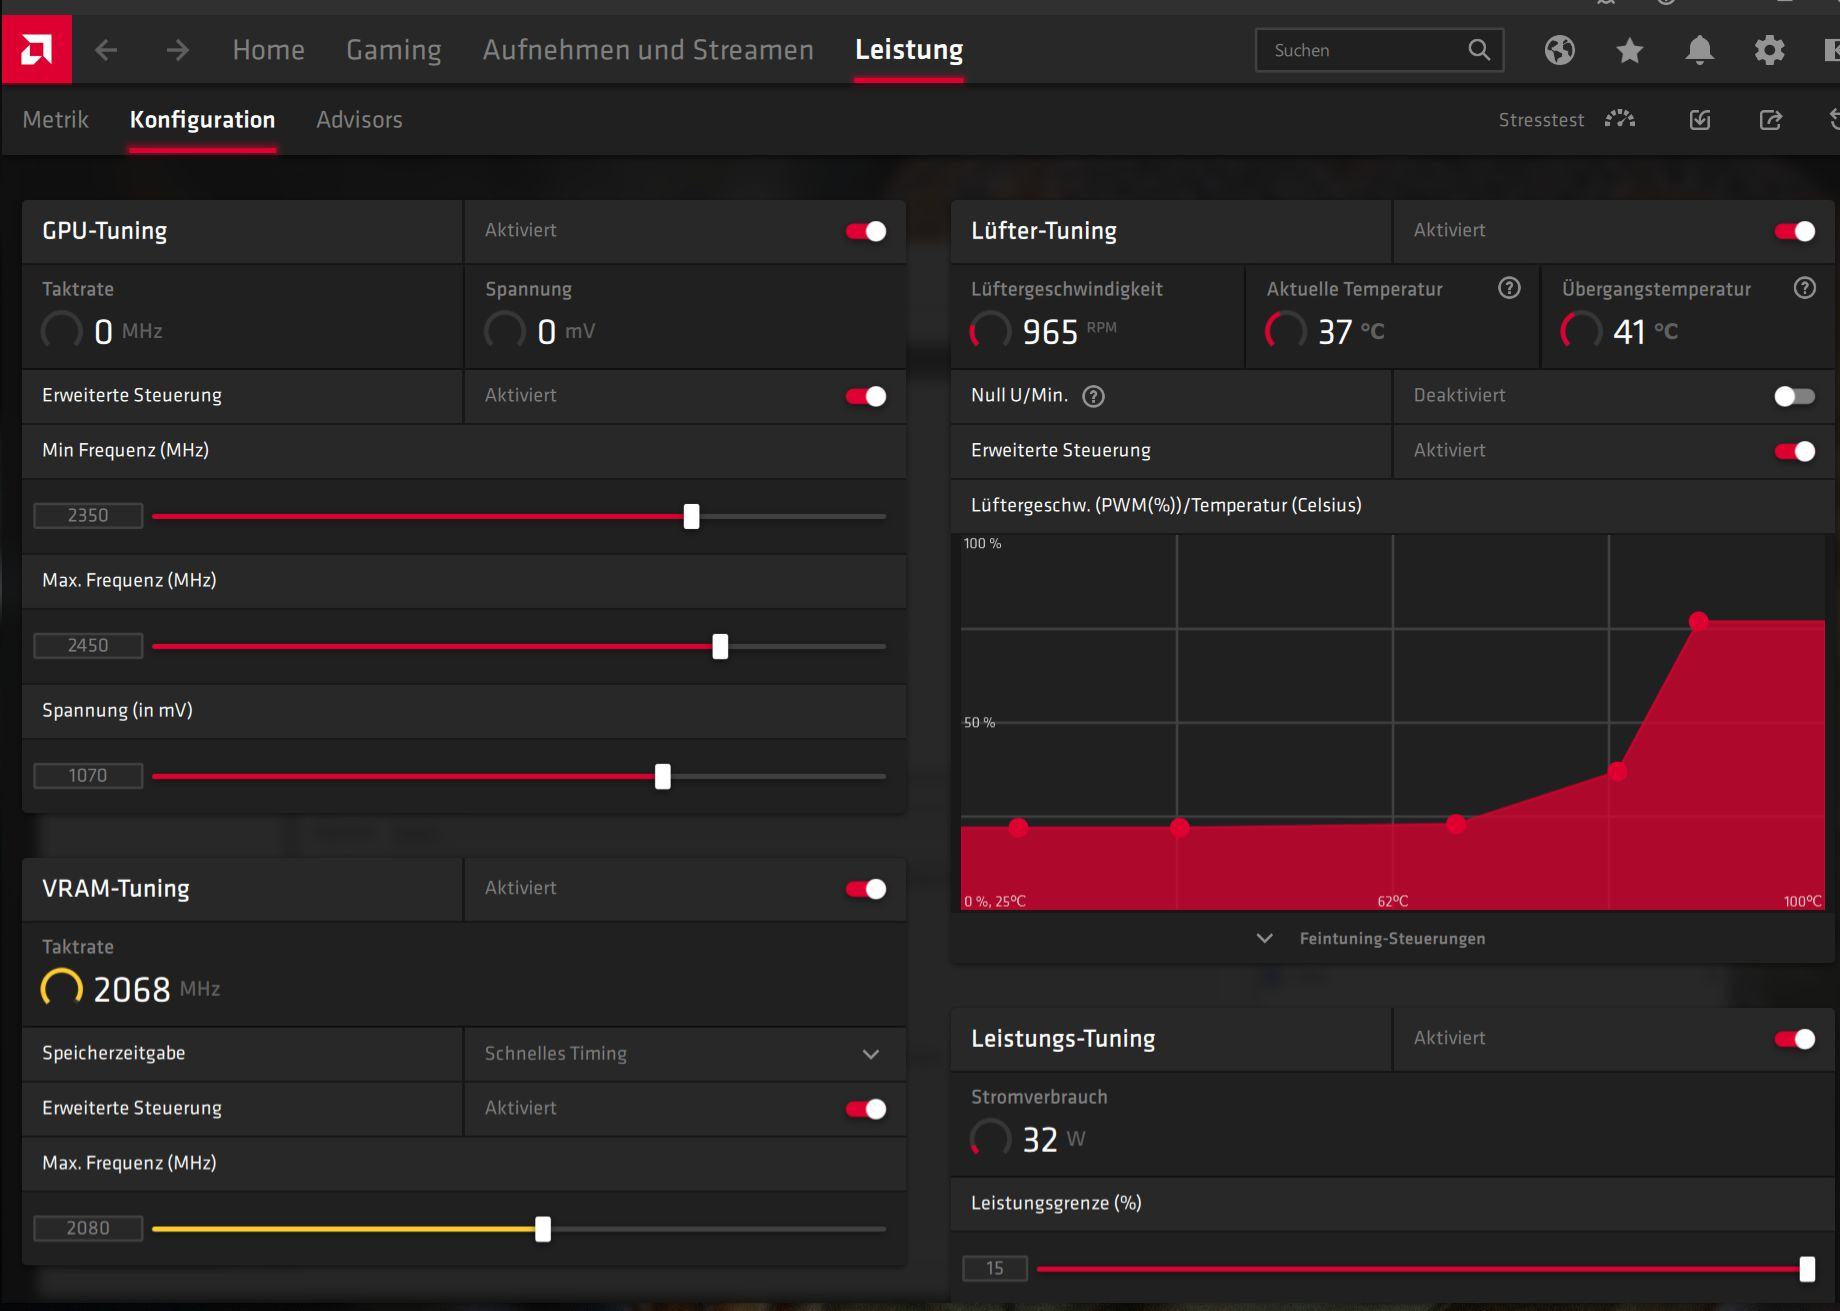
Task: Click Spannung (in mV) slider handle
Action: [663, 776]
